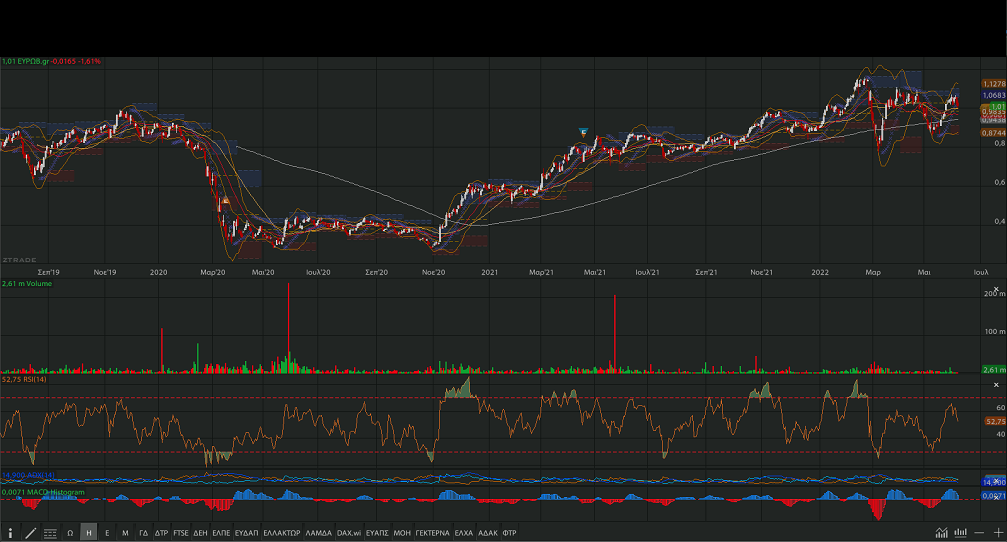Select the line drawing tool
This screenshot has width=1007, height=542.
tap(30, 533)
